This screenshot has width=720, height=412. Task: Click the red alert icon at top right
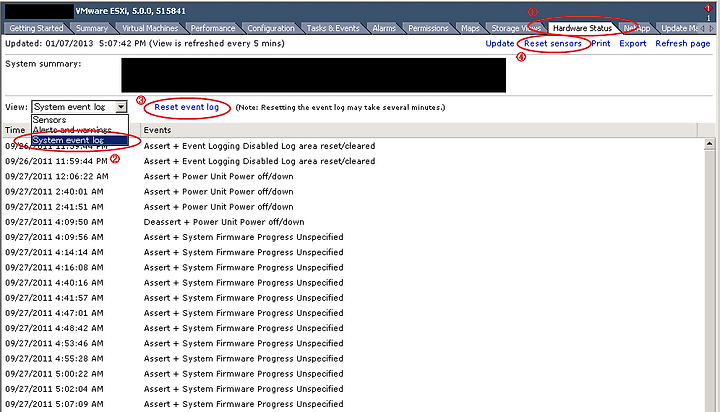(x=708, y=8)
